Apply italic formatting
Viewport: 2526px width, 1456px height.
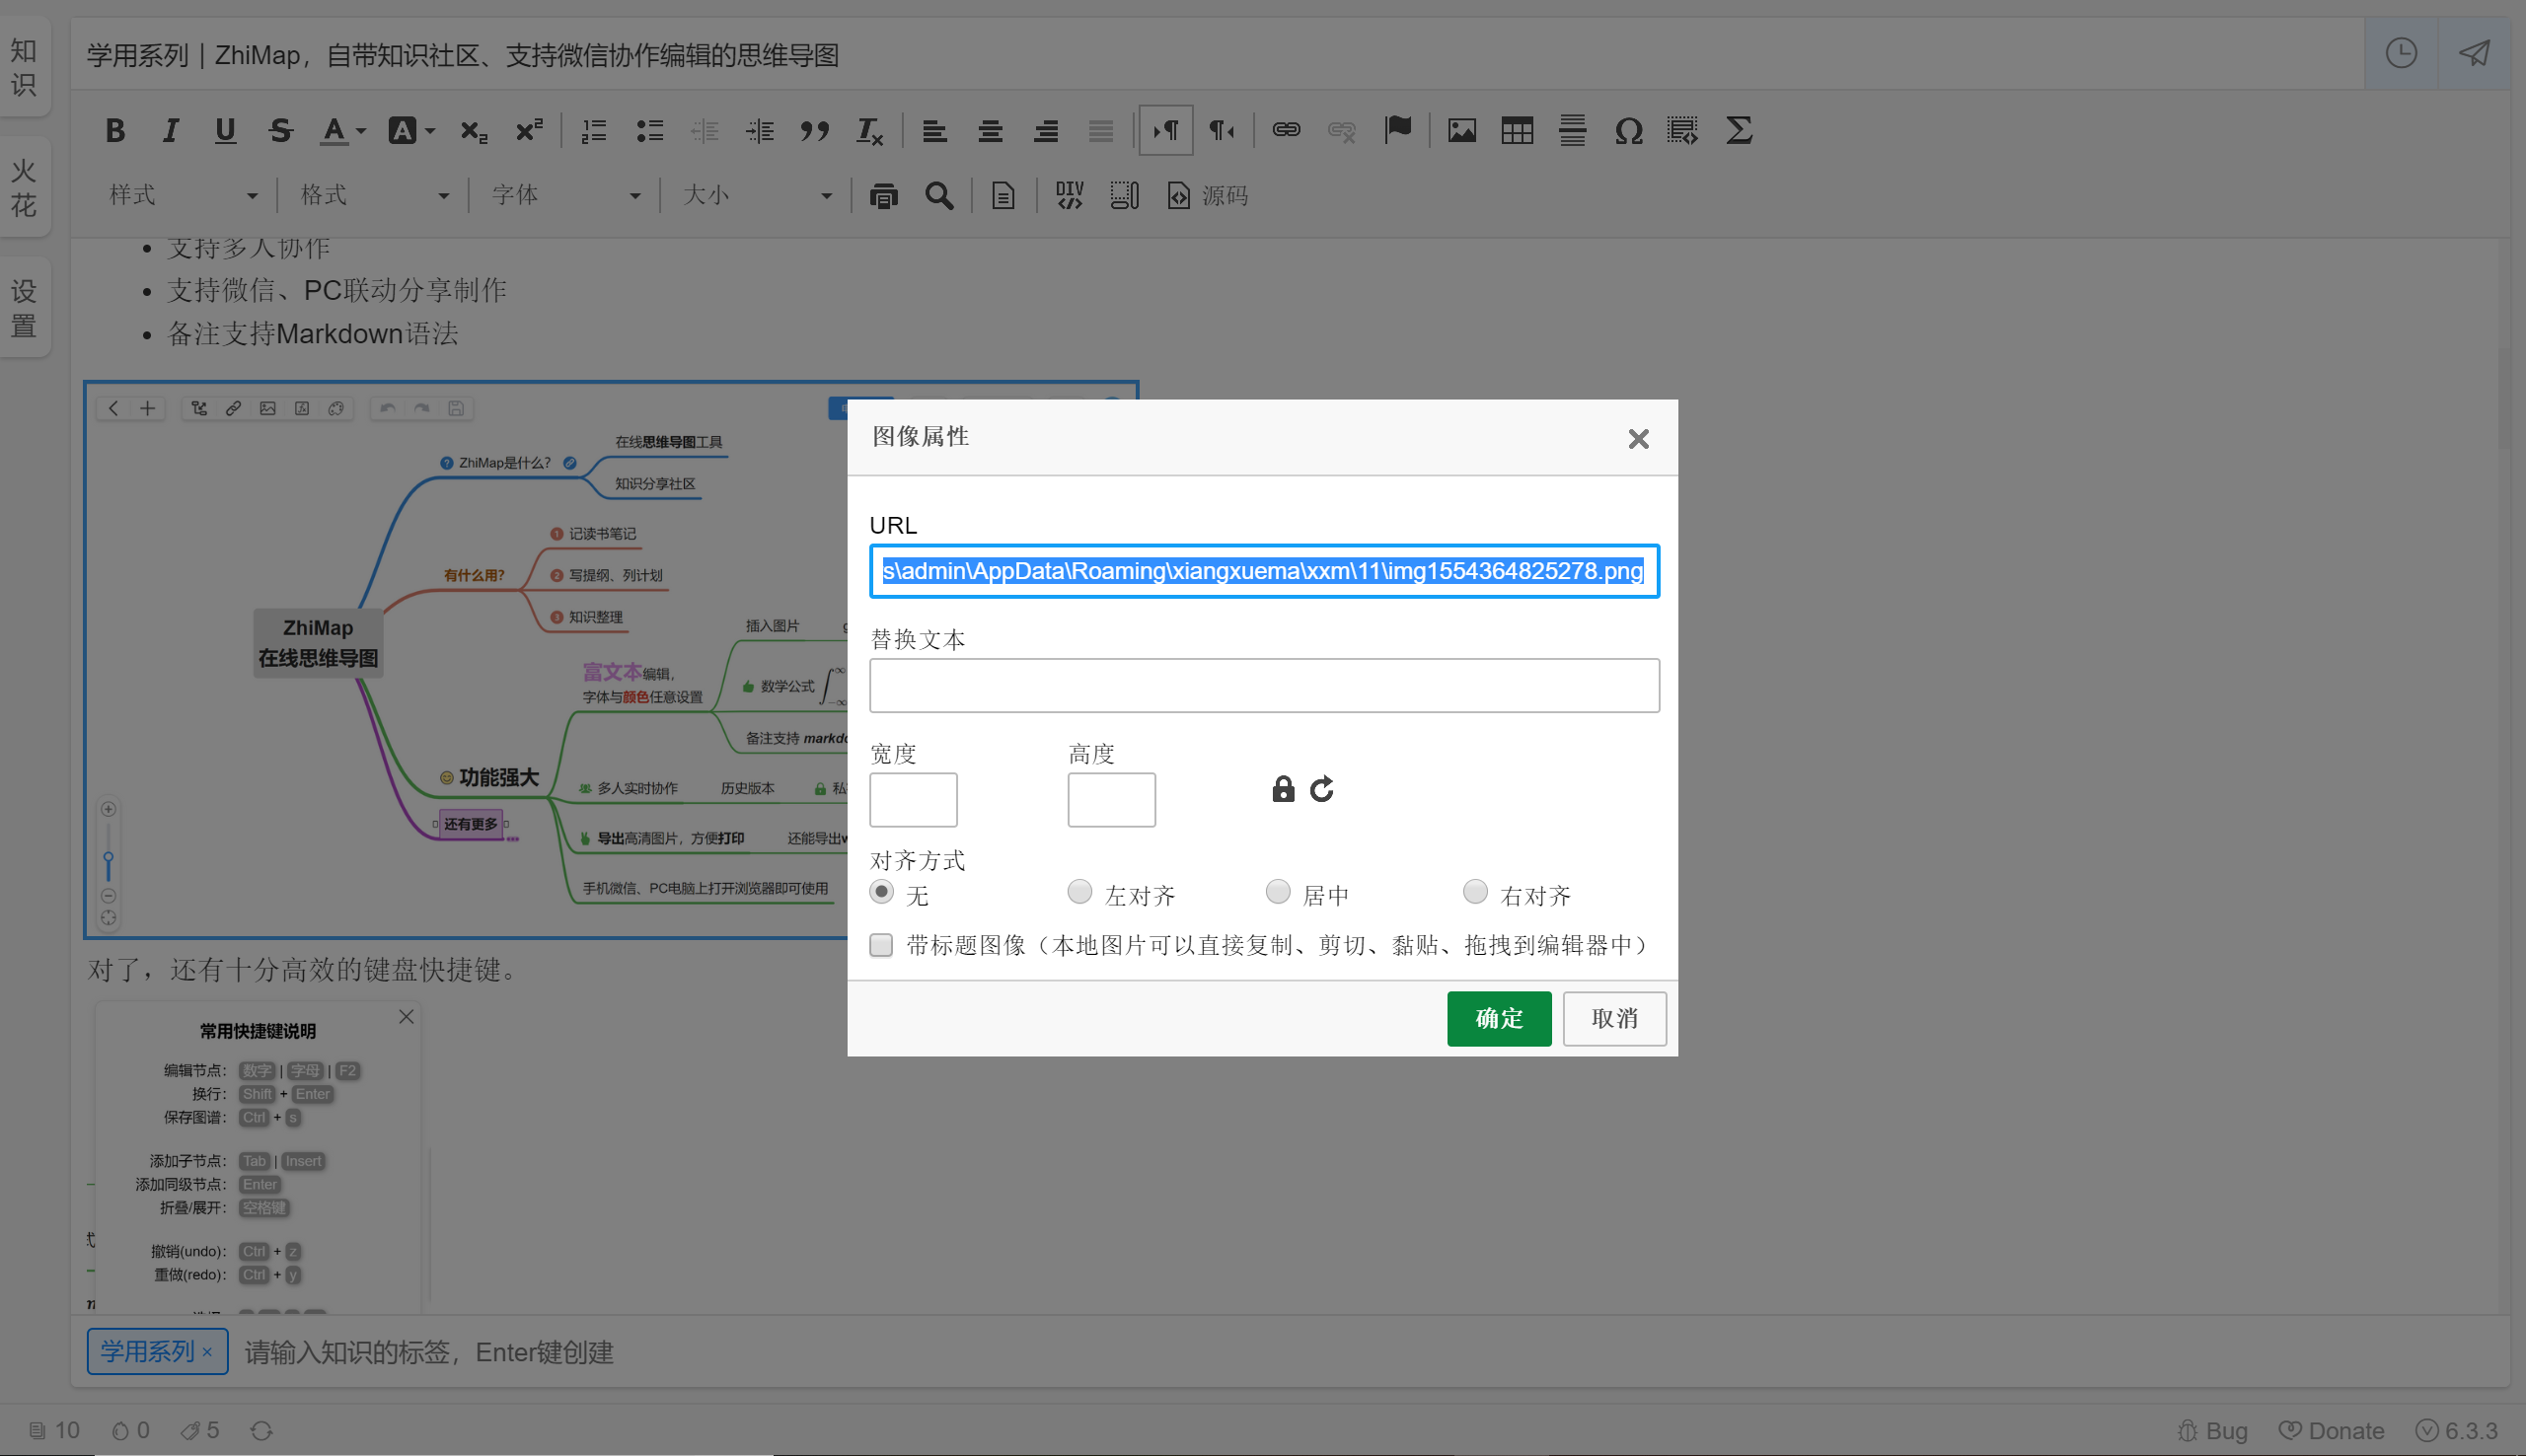tap(171, 131)
